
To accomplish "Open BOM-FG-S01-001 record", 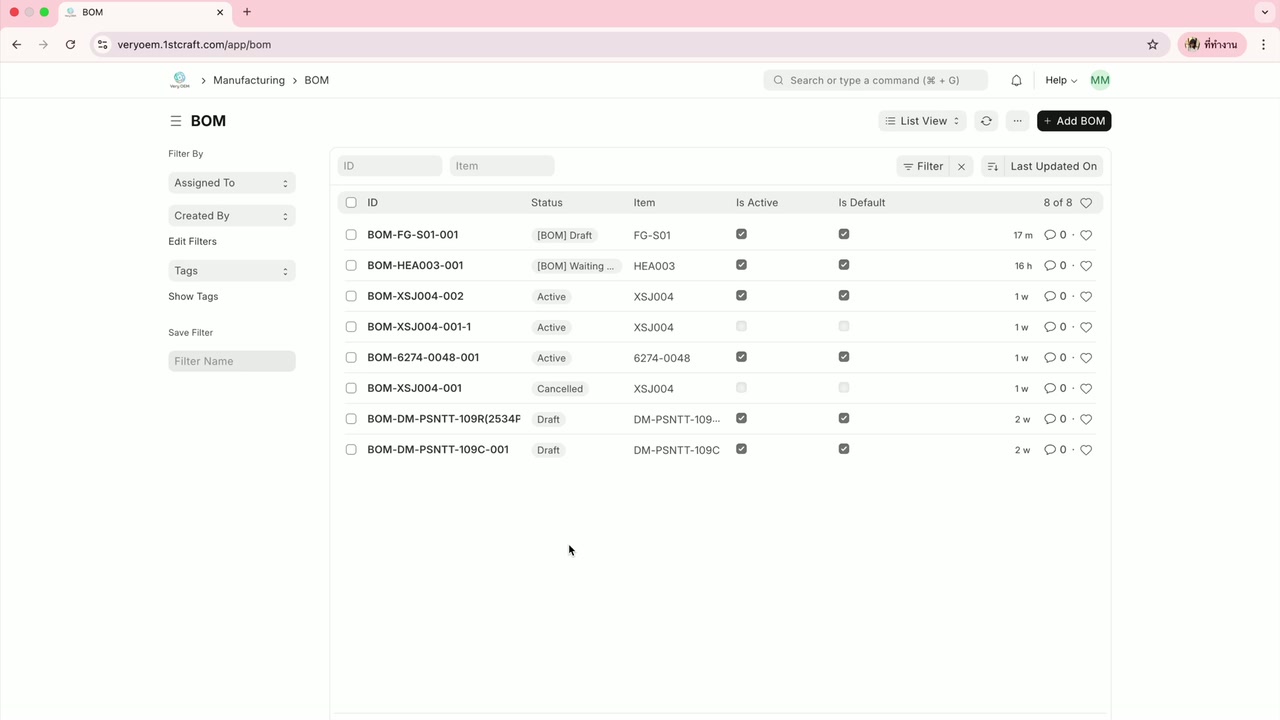I will click(x=412, y=235).
